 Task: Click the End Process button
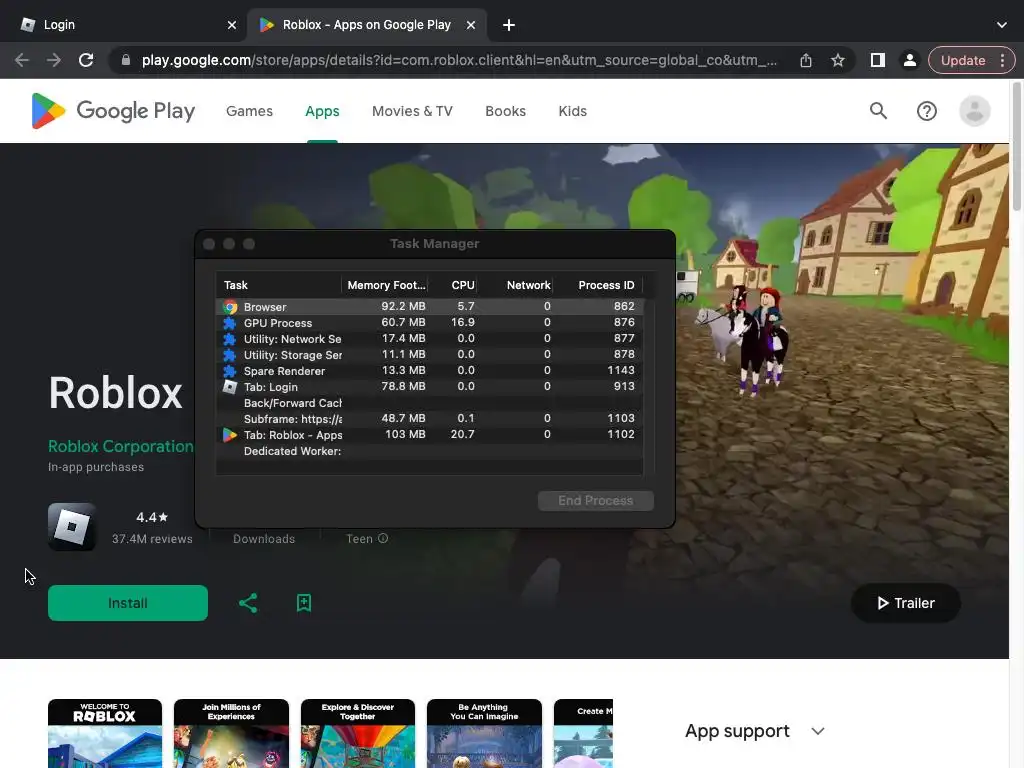(596, 501)
